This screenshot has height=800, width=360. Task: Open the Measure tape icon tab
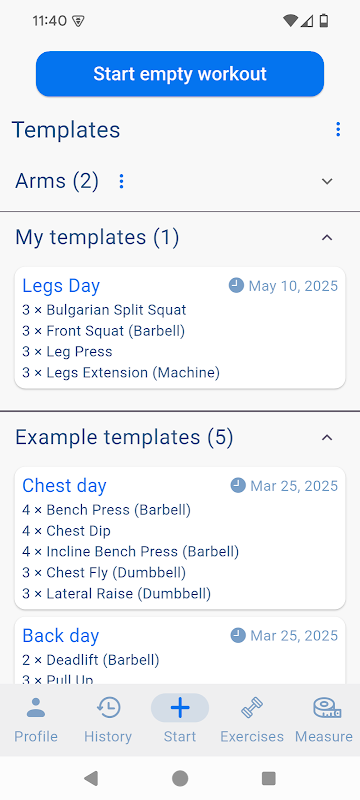[x=326, y=708]
